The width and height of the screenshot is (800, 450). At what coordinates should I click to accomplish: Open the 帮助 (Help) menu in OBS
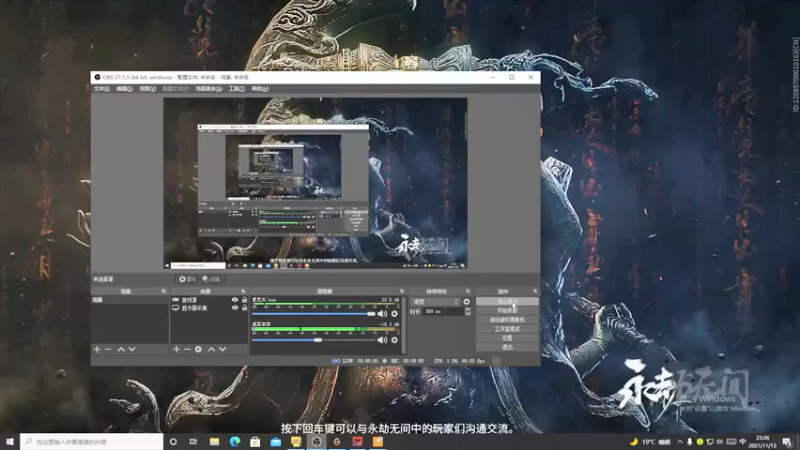[260, 89]
